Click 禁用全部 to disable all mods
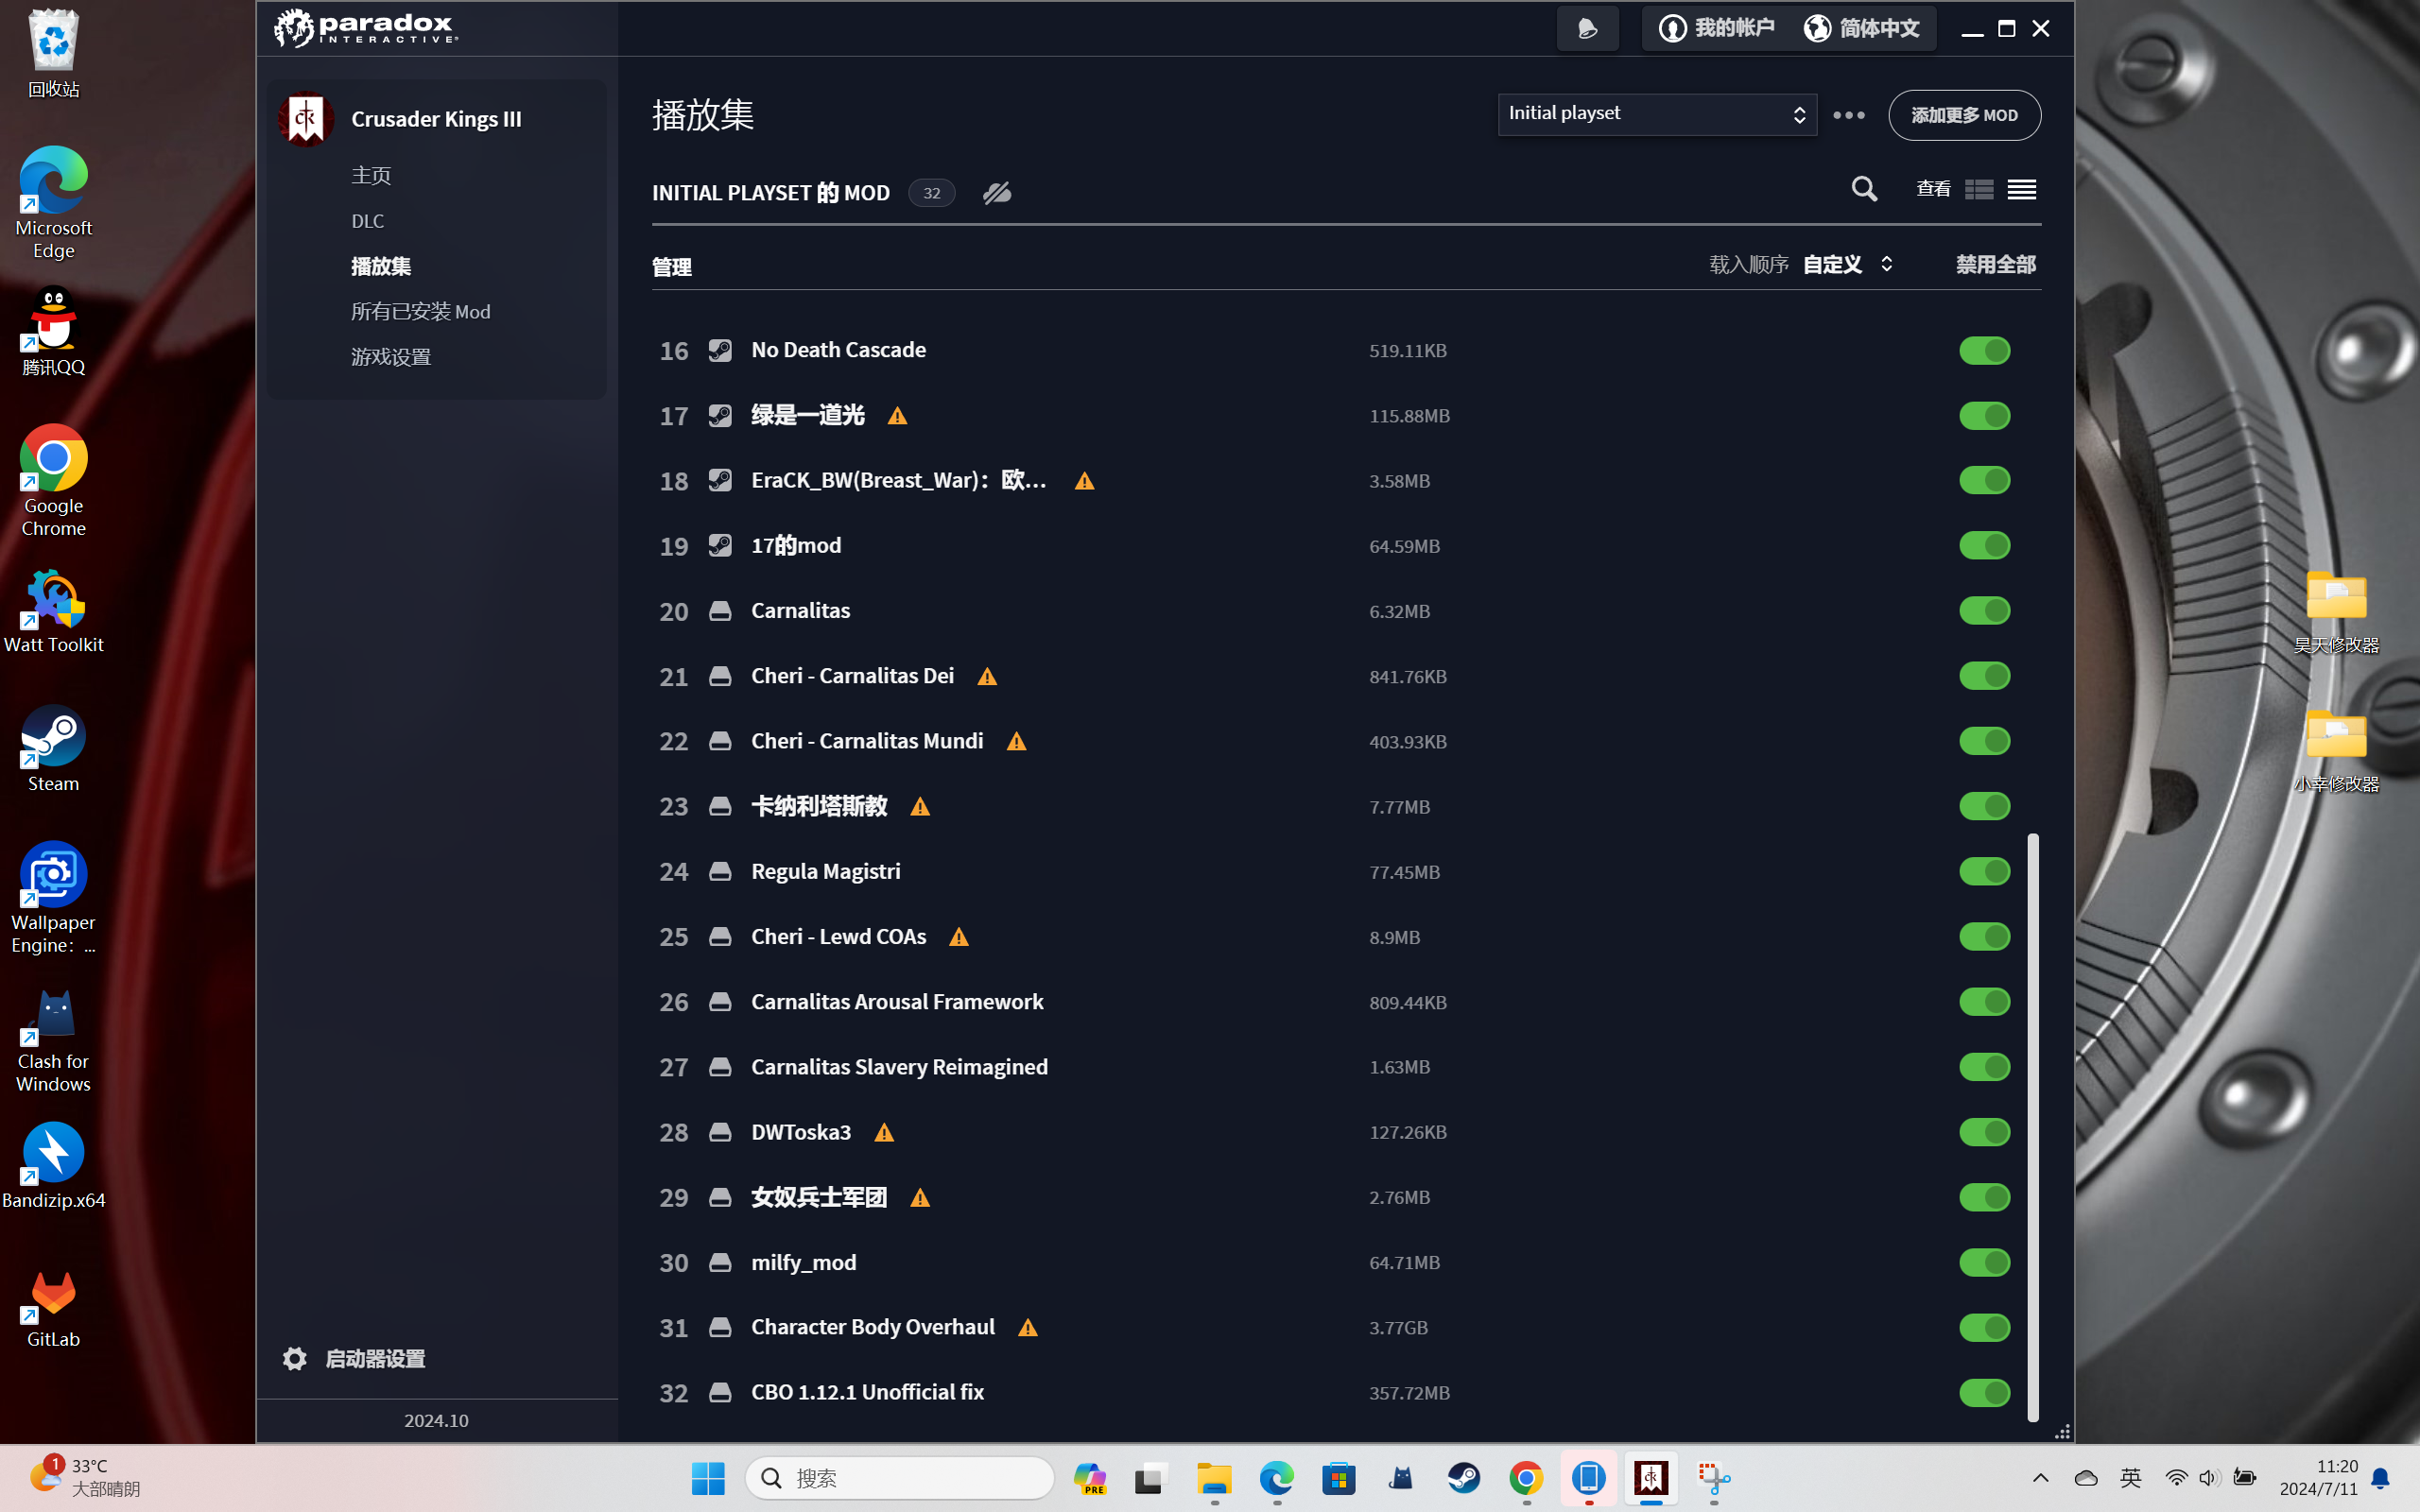2420x1512 pixels. click(1995, 264)
